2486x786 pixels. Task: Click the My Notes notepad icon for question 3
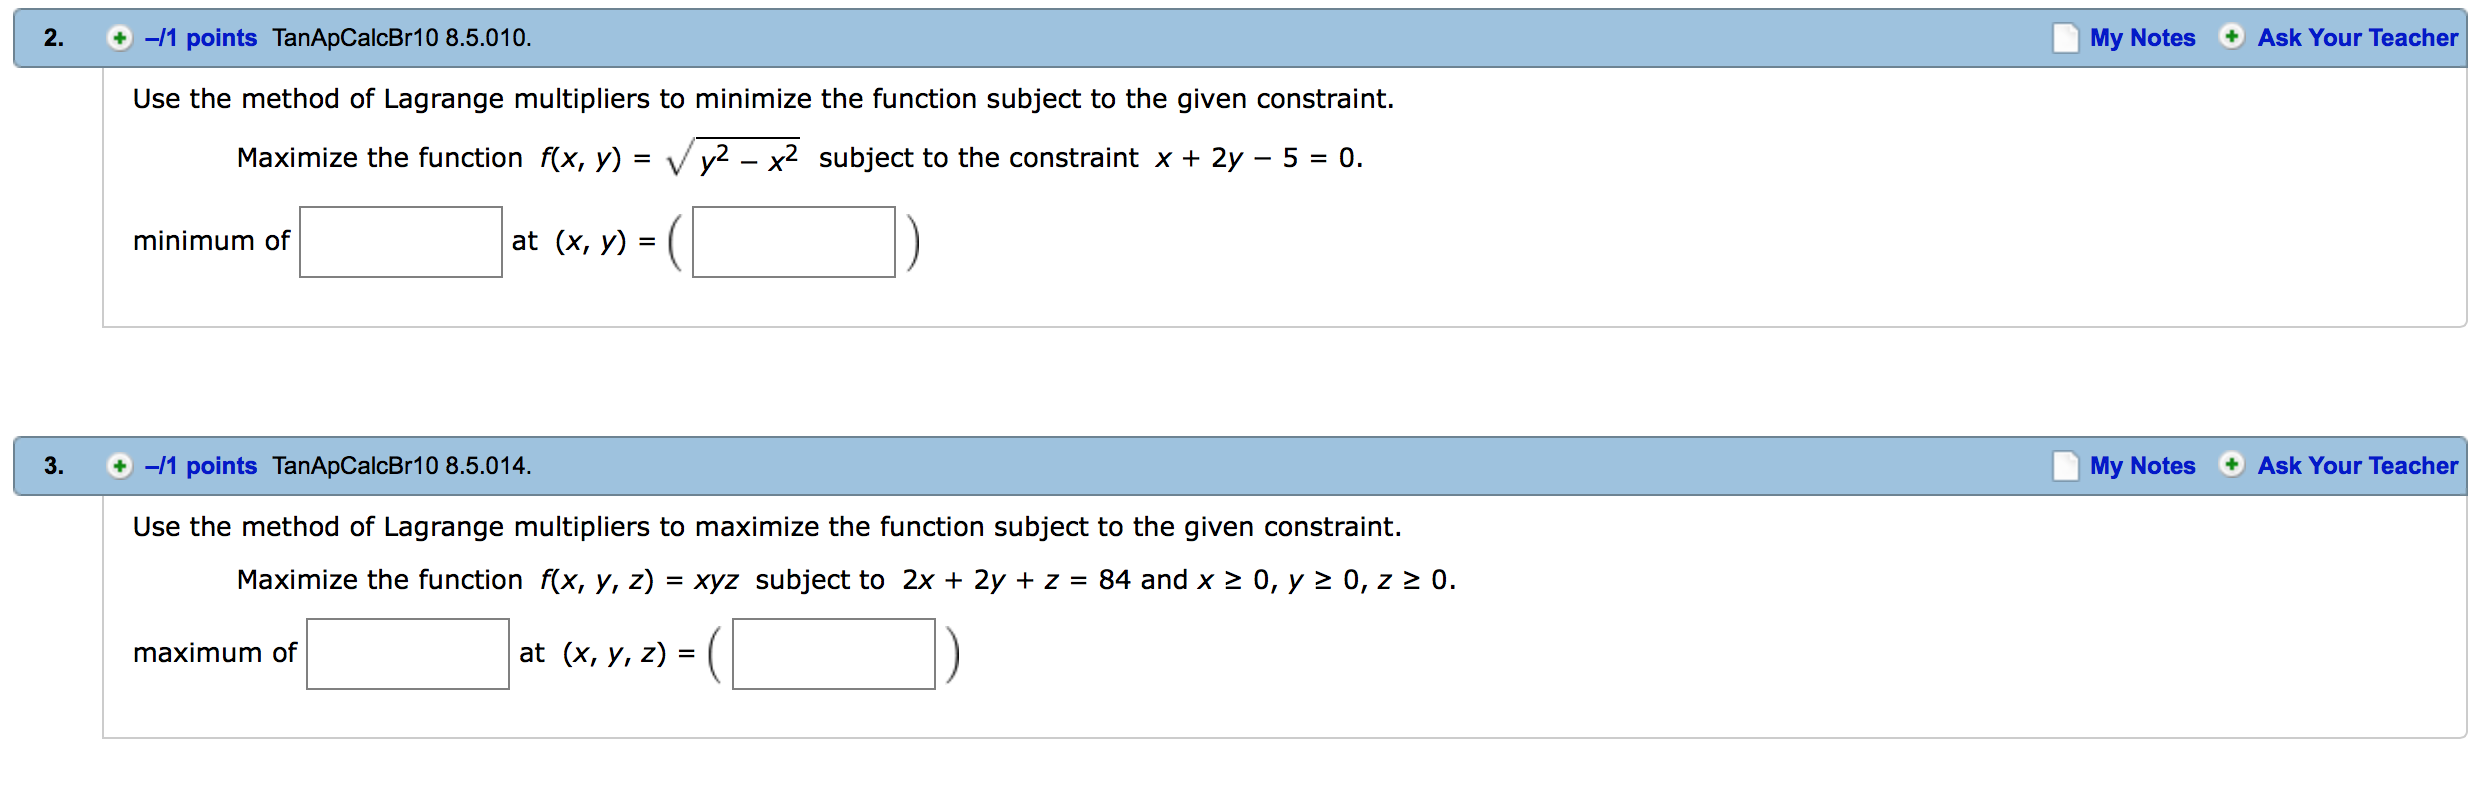coord(2066,466)
